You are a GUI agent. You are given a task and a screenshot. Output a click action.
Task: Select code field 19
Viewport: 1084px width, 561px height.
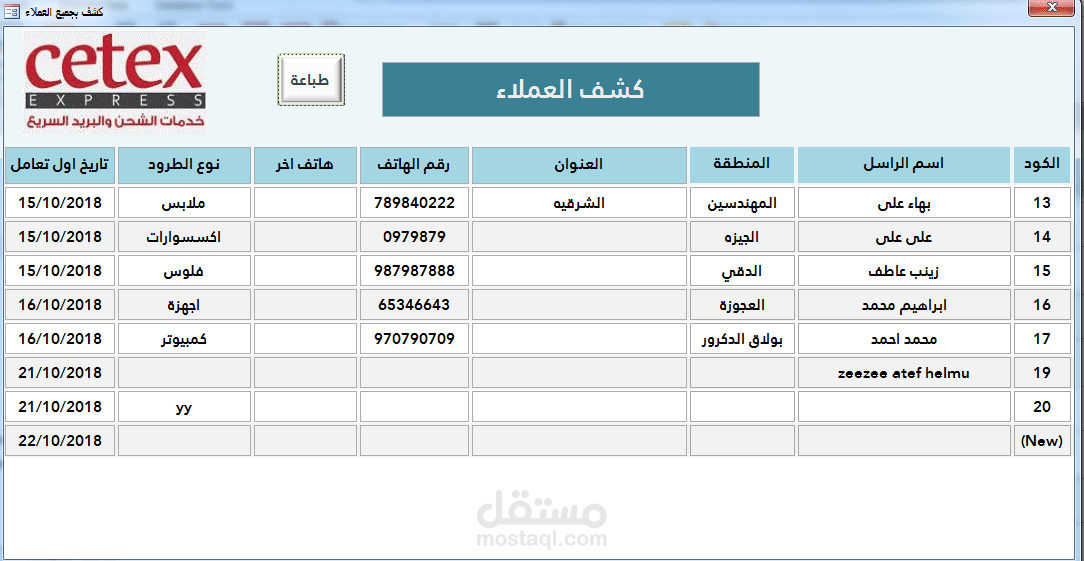click(1041, 372)
